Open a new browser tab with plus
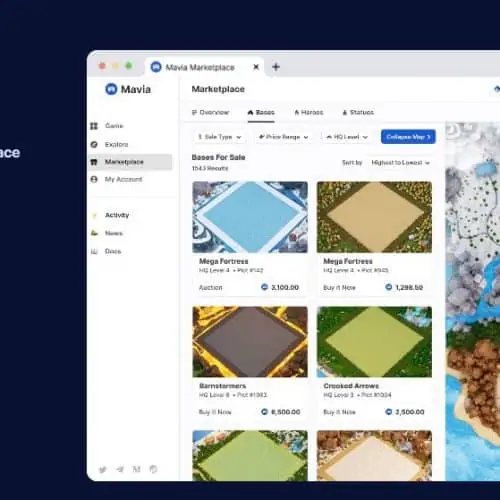 pos(276,67)
